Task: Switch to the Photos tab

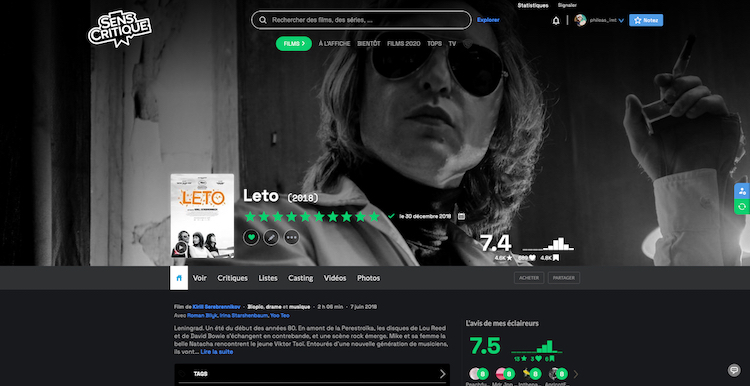Action: coord(368,278)
